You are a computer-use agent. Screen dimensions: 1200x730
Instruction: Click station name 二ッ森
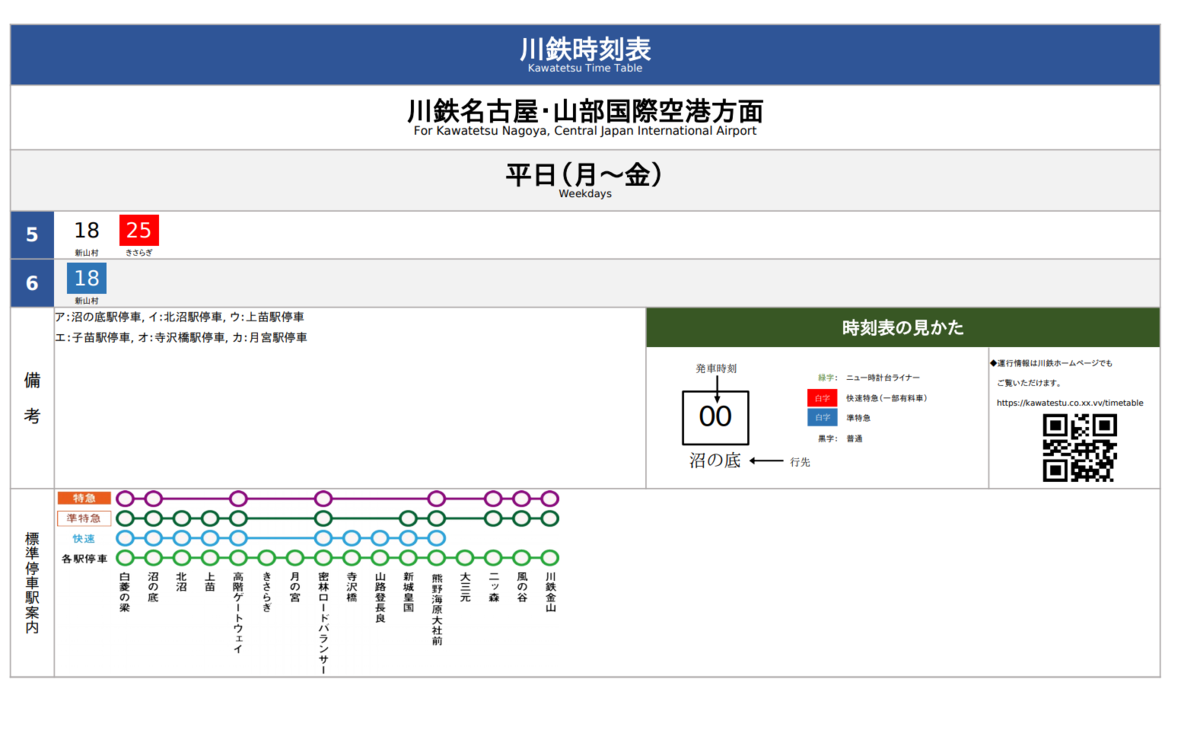(493, 587)
